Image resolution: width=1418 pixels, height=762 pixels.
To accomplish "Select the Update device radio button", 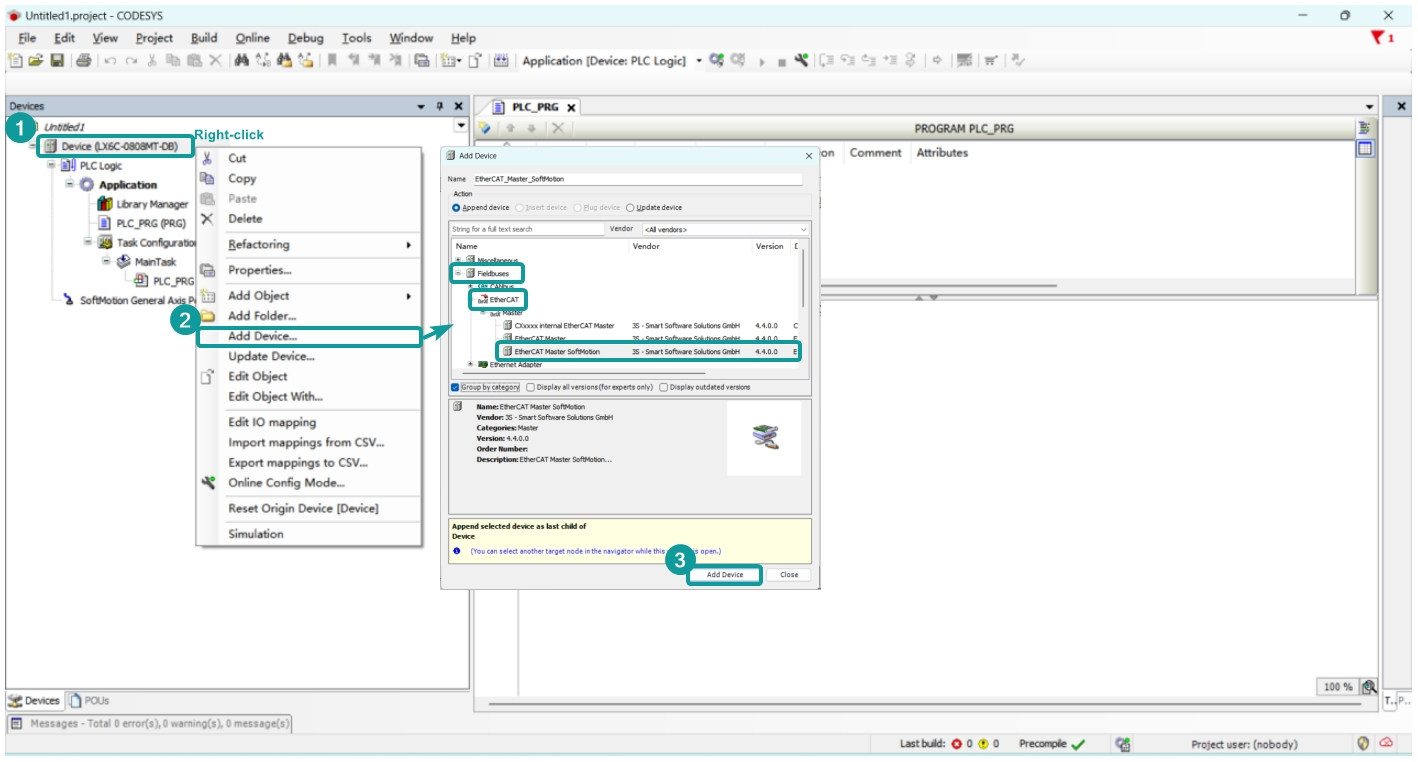I will (630, 208).
